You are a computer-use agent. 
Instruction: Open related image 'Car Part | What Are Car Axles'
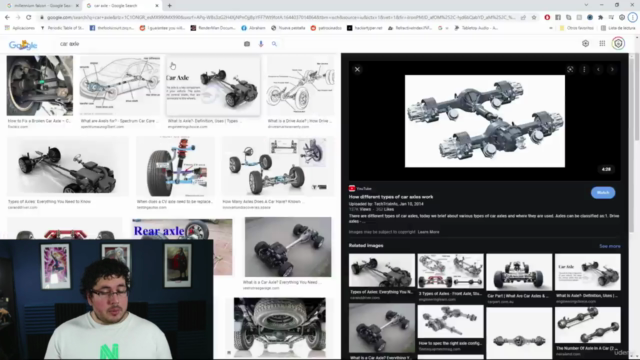tap(519, 272)
